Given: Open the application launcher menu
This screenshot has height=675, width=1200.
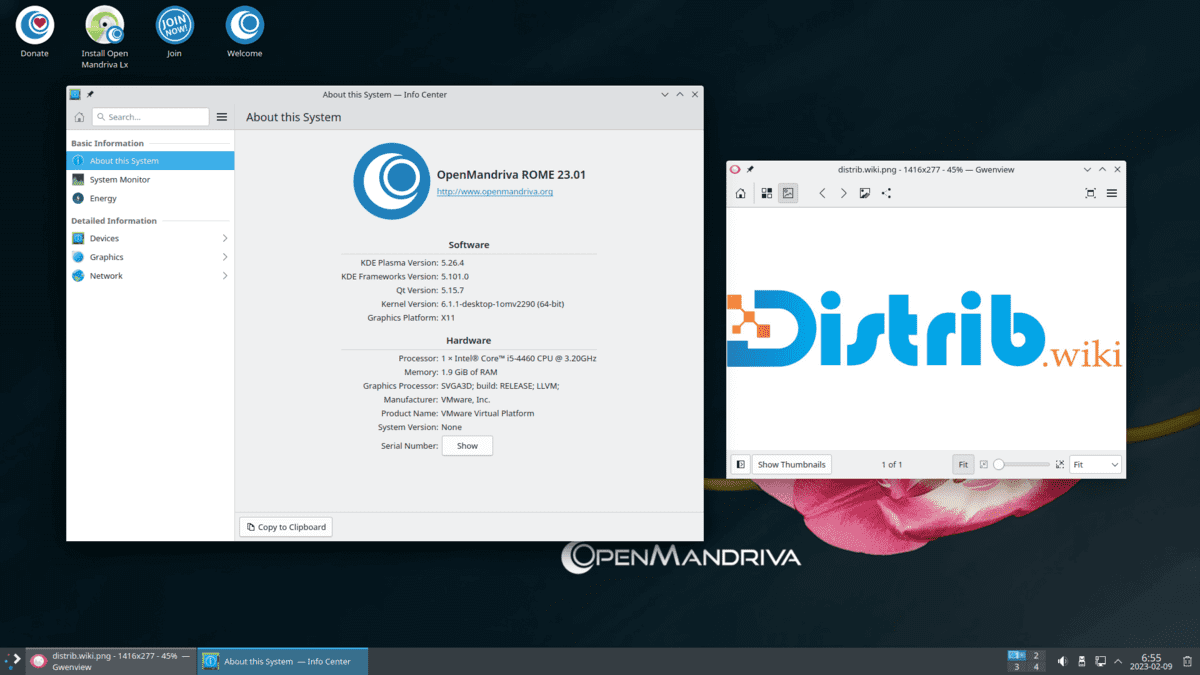Looking at the screenshot, I should (x=12, y=660).
